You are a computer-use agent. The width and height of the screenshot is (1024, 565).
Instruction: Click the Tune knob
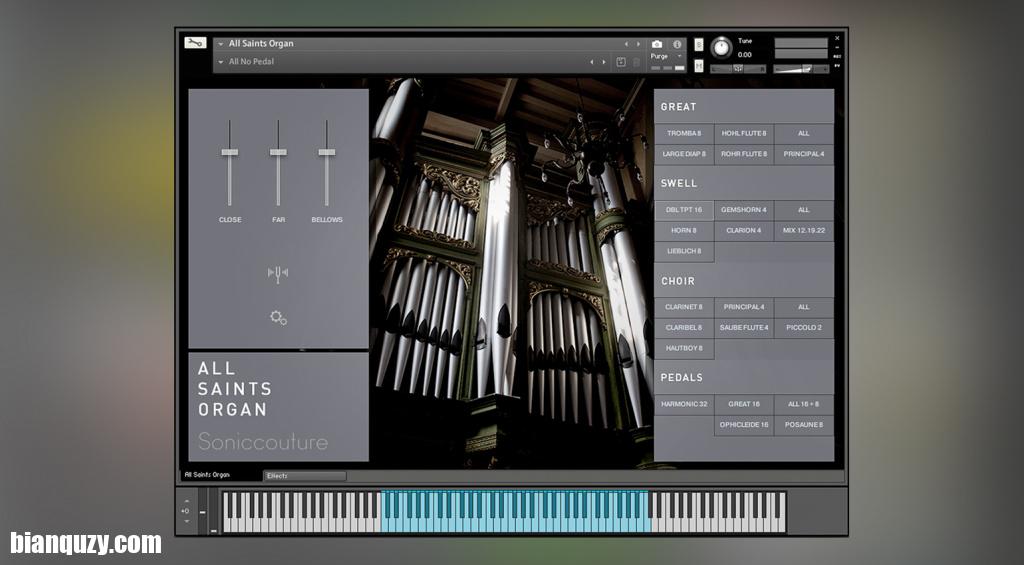721,48
